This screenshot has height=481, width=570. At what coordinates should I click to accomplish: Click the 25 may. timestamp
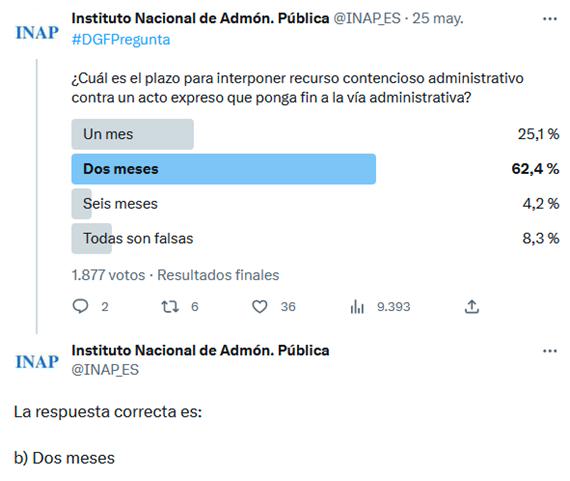(x=438, y=18)
